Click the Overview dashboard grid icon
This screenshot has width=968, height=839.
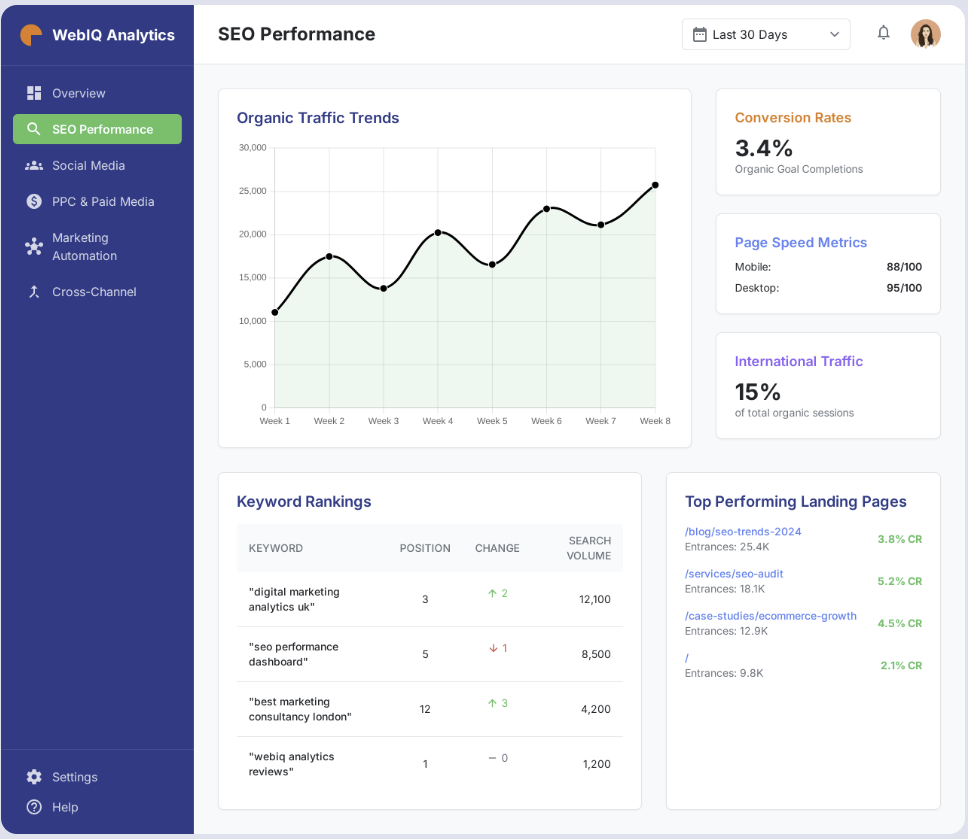coord(34,93)
